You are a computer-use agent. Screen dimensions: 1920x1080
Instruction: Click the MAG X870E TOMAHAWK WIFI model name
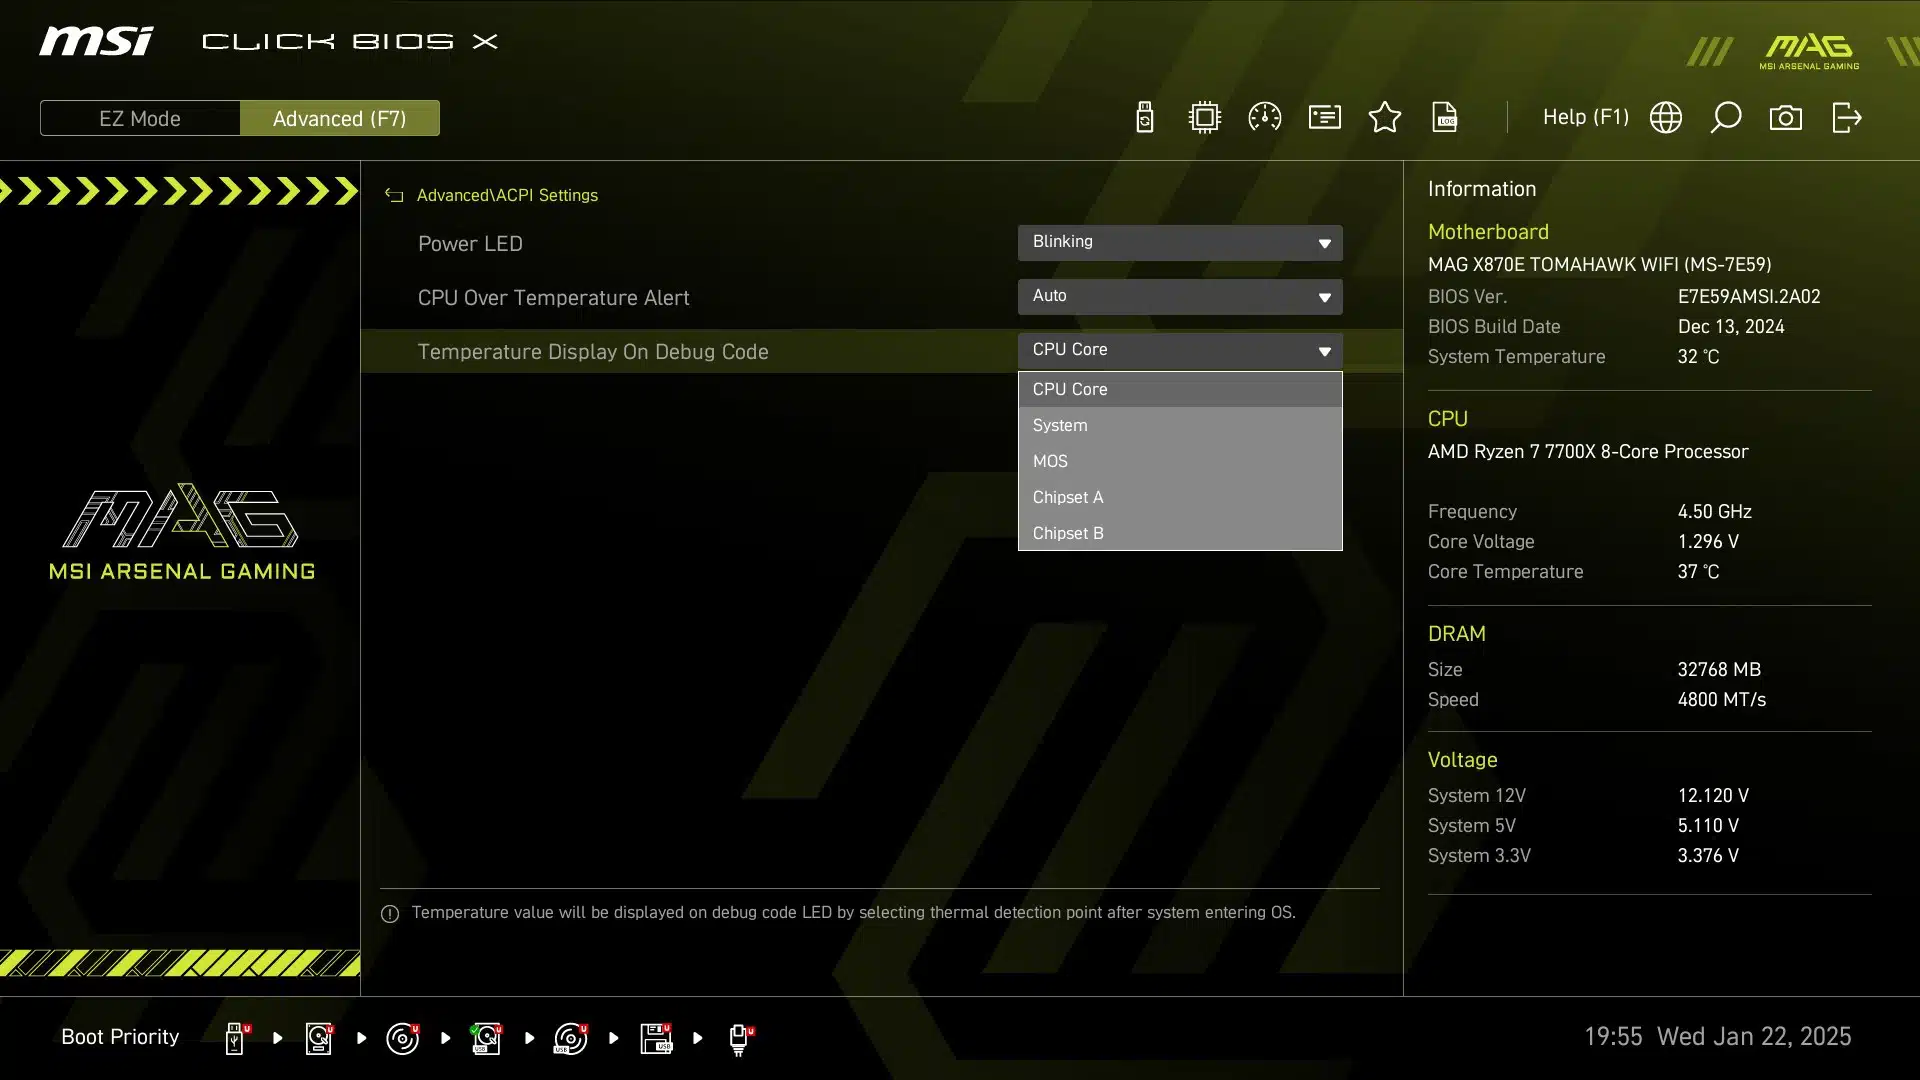coord(1599,265)
